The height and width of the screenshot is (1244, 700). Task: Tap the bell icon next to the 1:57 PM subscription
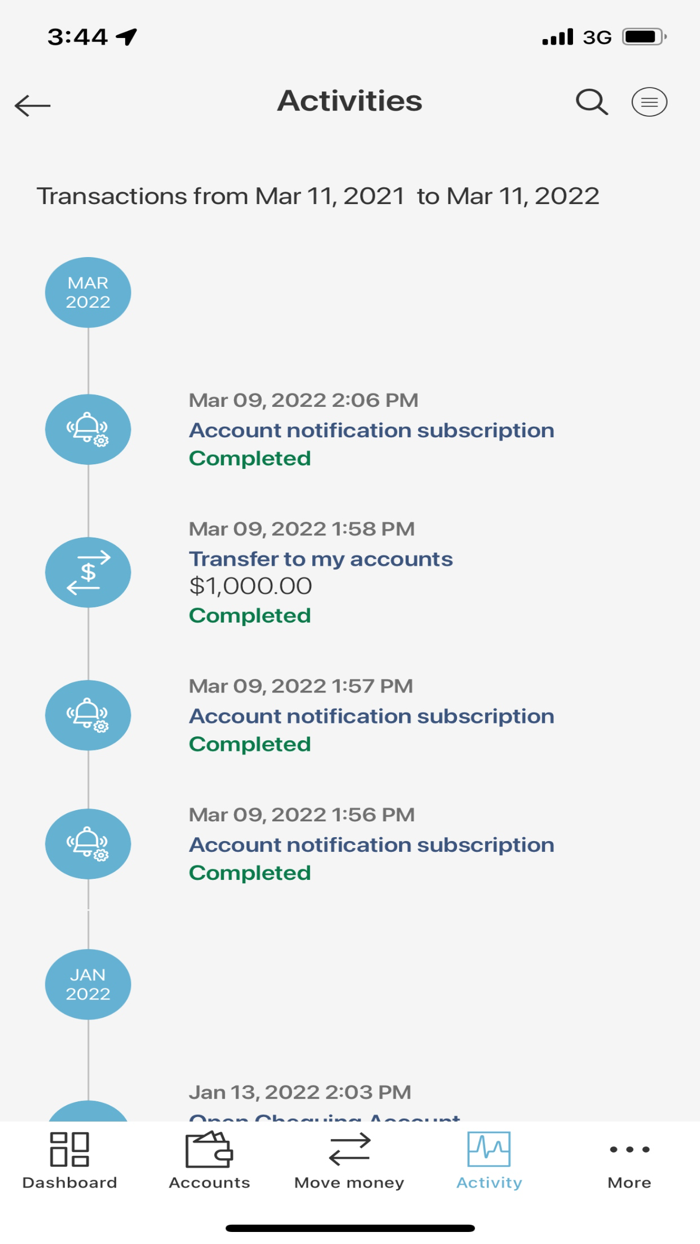tap(88, 715)
